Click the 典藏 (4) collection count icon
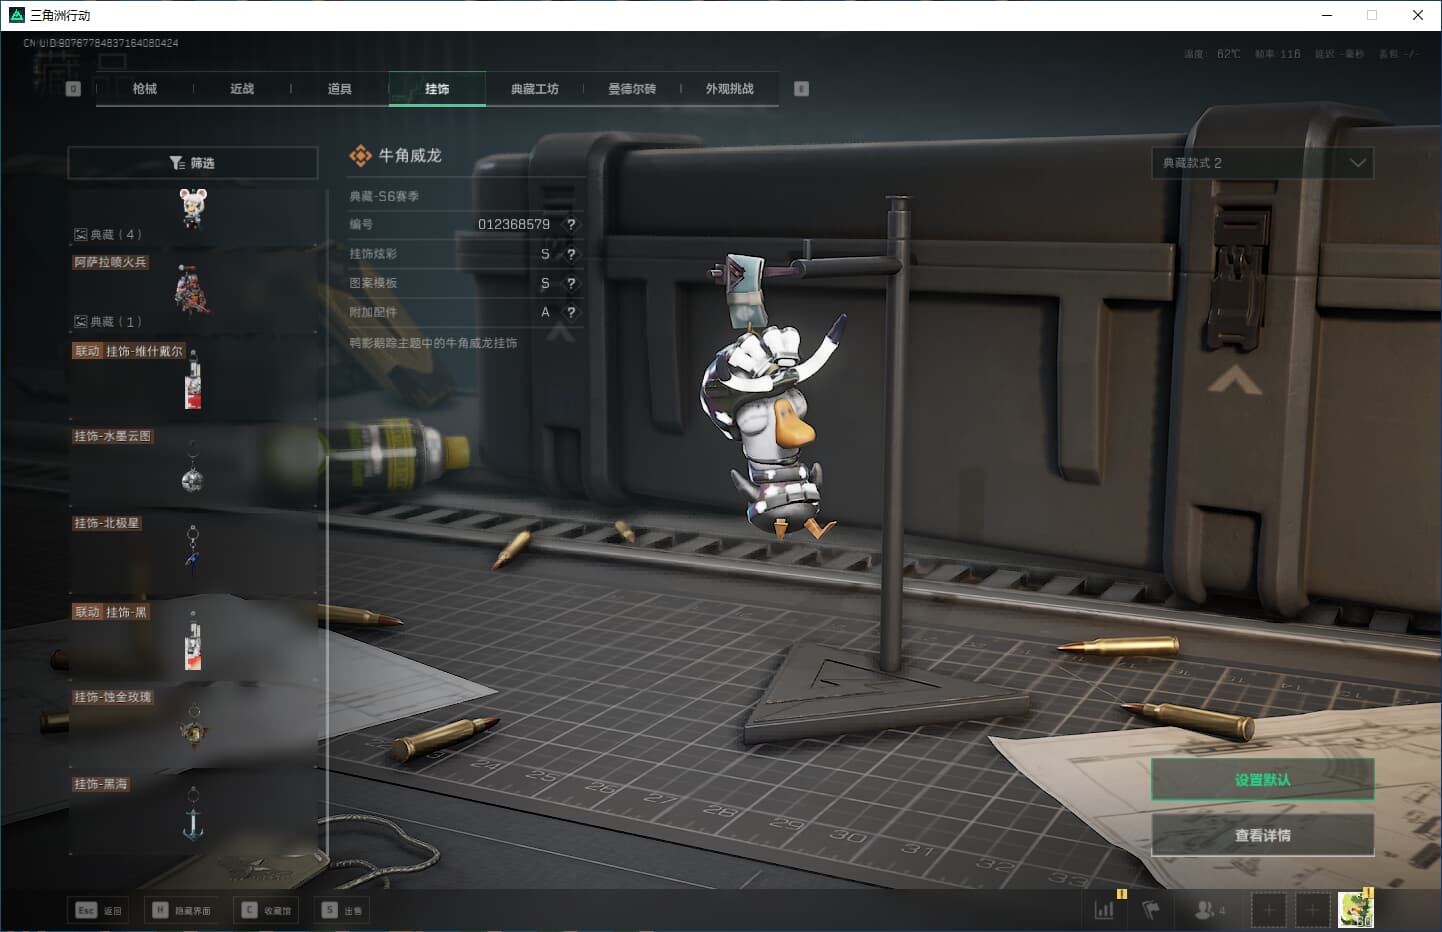 coord(81,235)
